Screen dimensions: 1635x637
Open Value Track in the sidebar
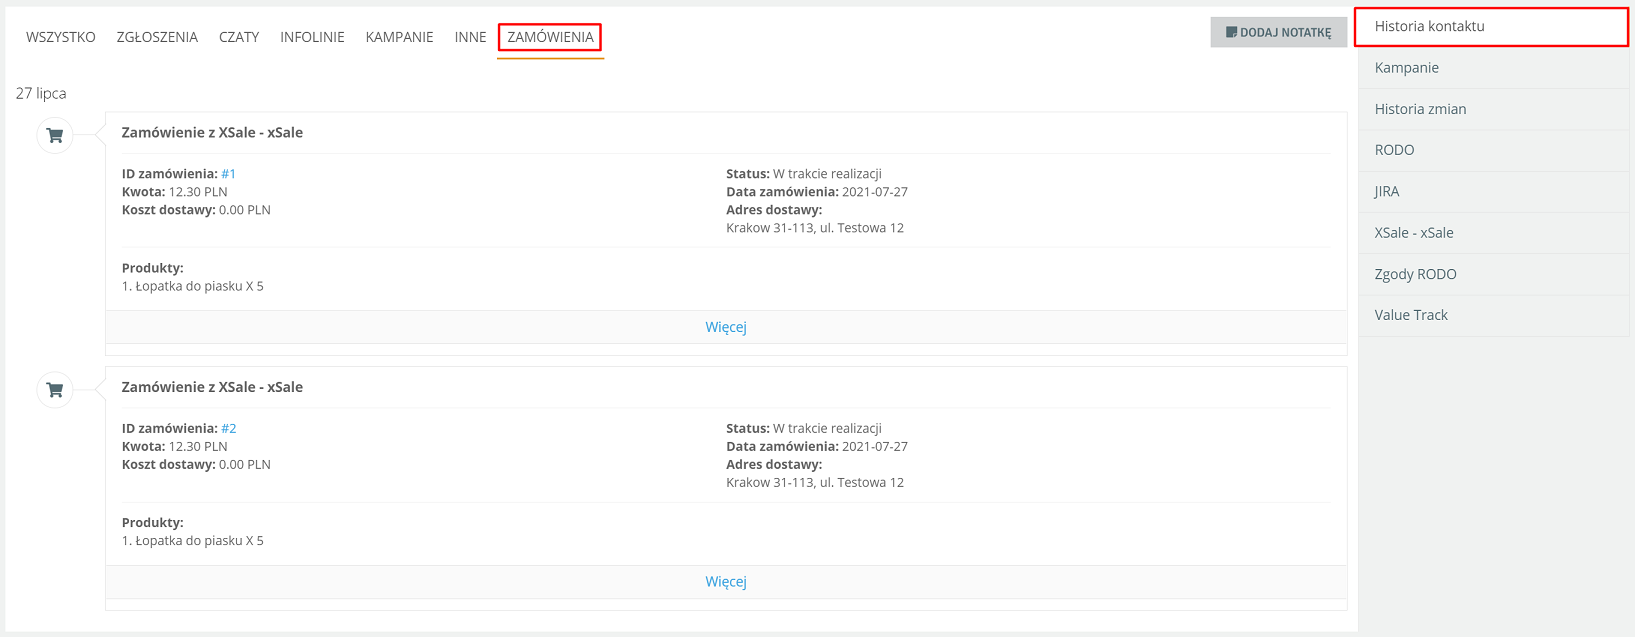1493,315
